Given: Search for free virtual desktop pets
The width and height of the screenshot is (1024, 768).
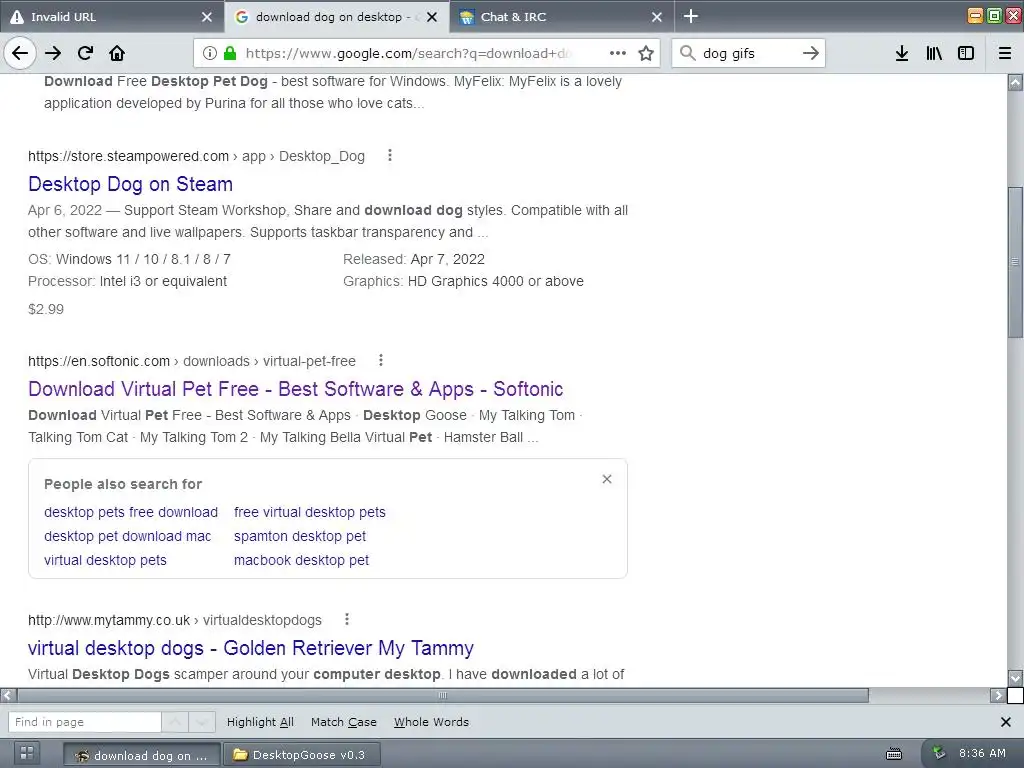Looking at the screenshot, I should pyautogui.click(x=310, y=512).
